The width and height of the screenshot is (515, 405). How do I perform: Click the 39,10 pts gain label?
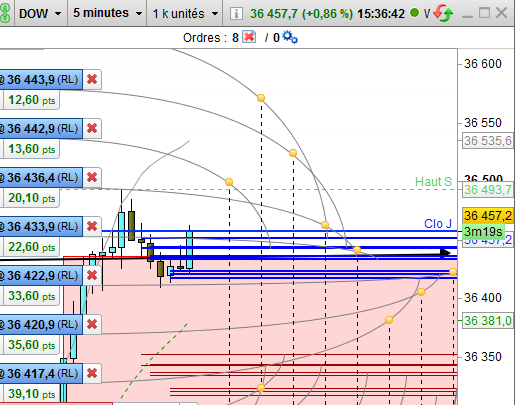pos(31,394)
